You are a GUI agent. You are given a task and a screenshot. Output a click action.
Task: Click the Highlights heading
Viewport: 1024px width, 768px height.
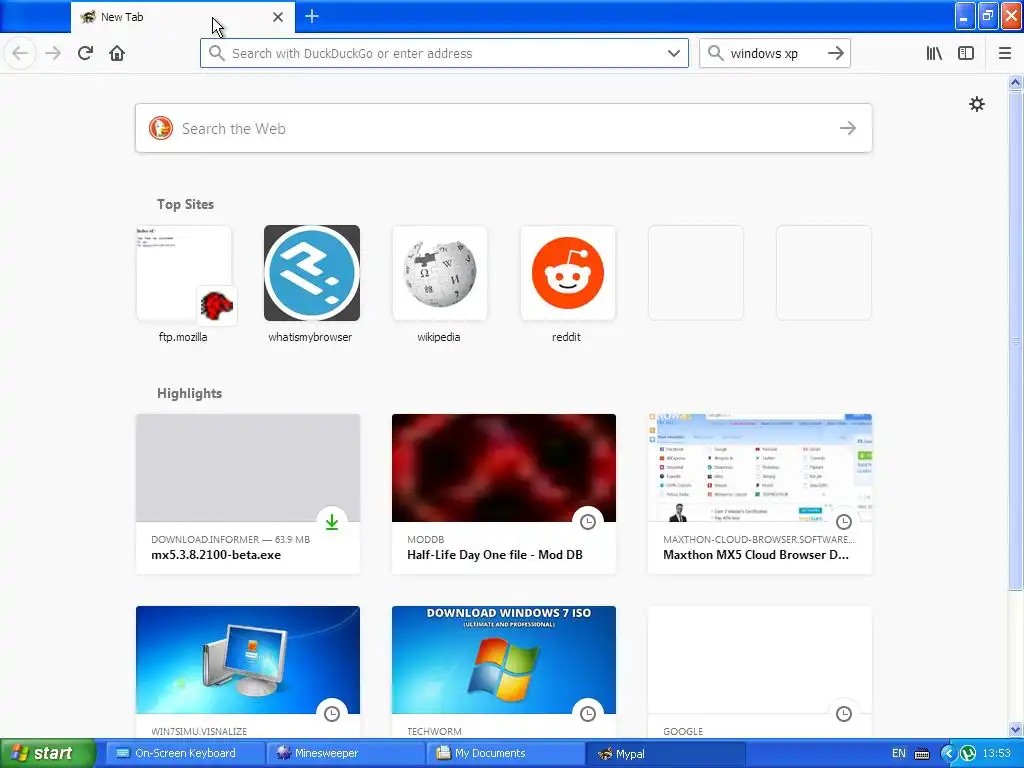pyautogui.click(x=189, y=393)
